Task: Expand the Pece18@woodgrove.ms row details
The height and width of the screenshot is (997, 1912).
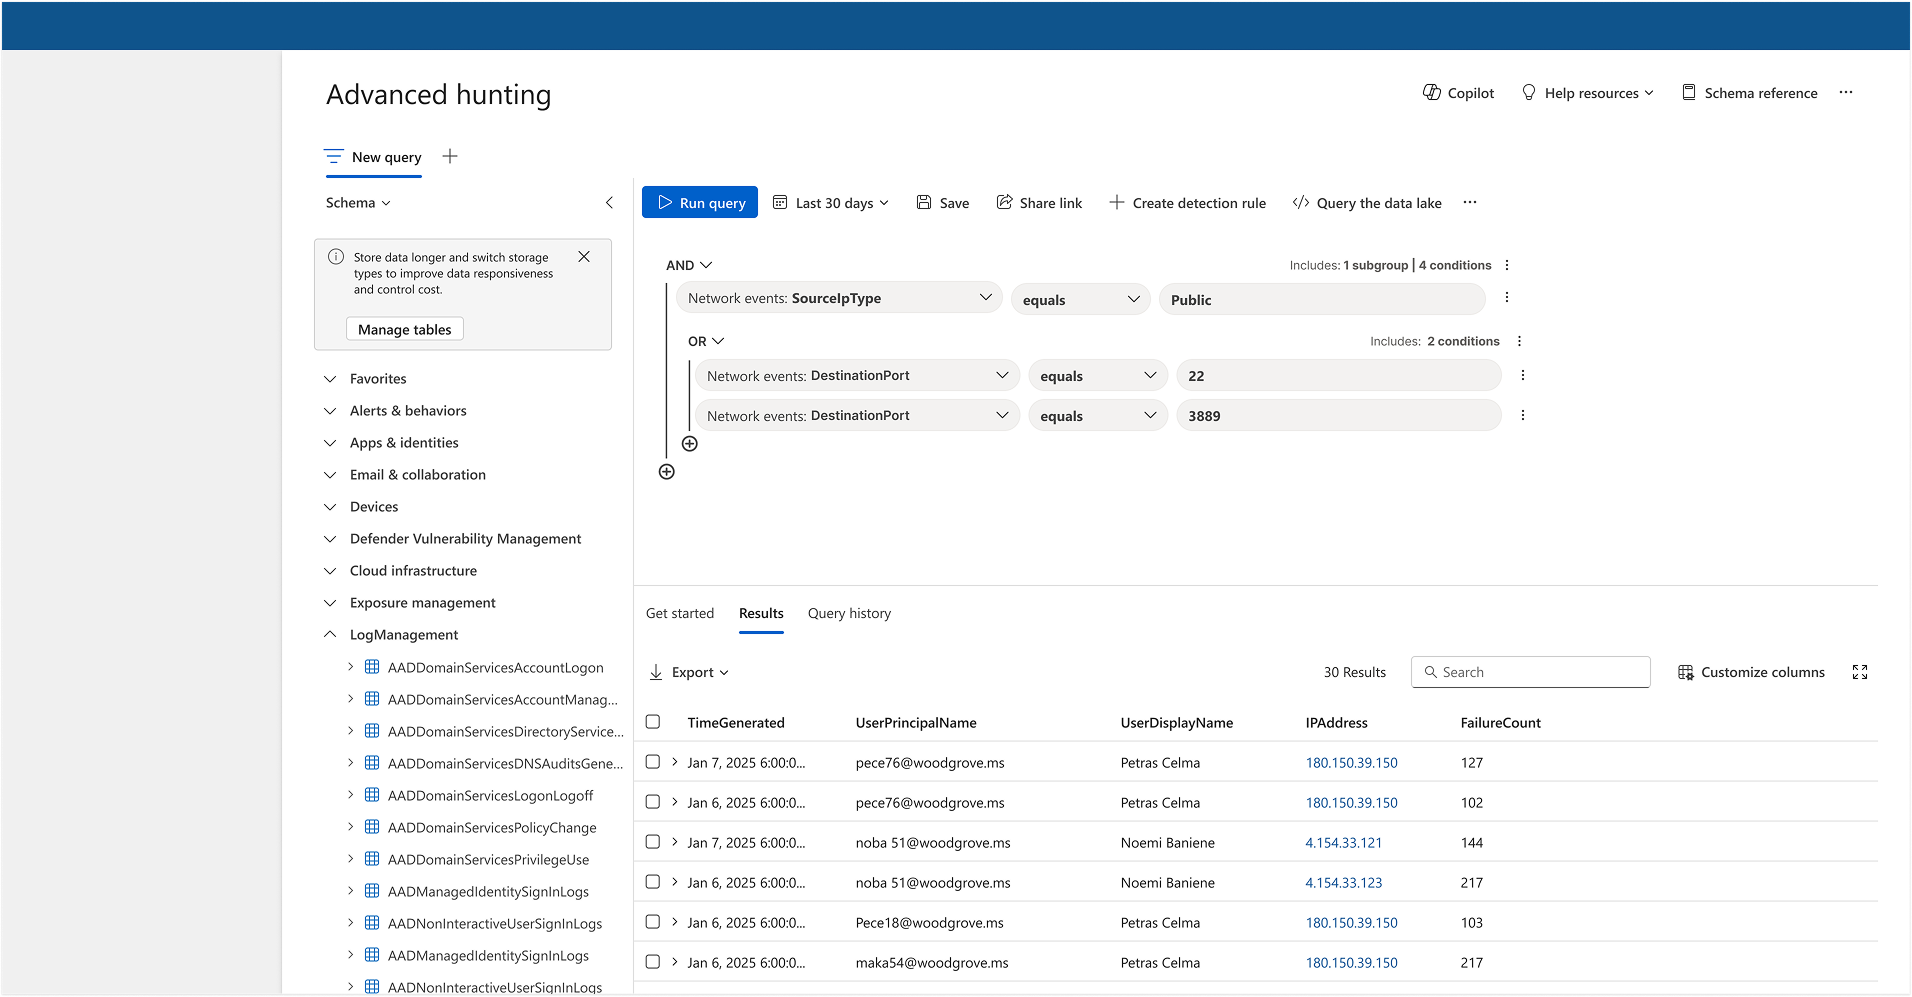Action: 675,922
